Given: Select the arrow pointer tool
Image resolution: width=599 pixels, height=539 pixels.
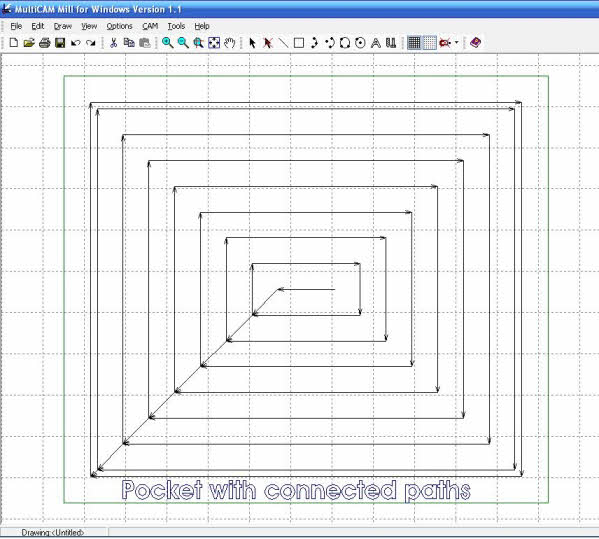Looking at the screenshot, I should 252,43.
